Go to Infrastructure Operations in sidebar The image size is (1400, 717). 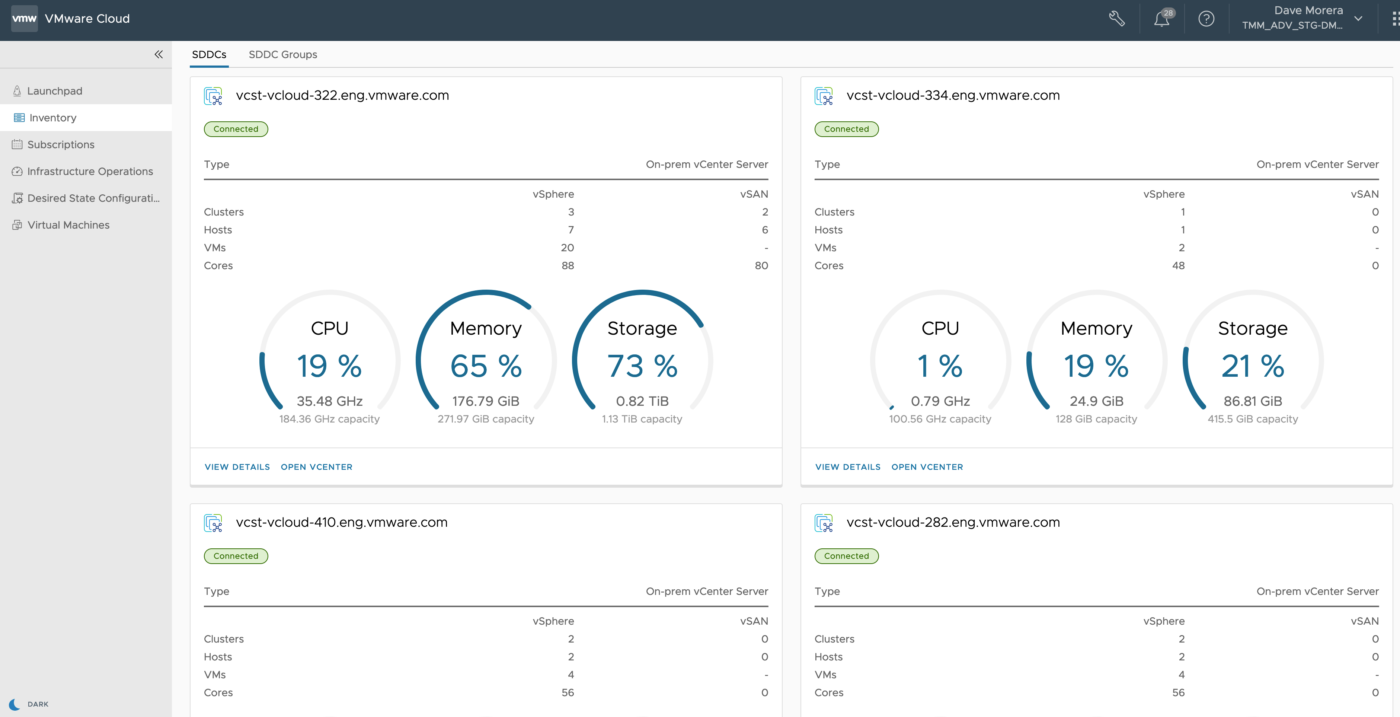click(90, 172)
